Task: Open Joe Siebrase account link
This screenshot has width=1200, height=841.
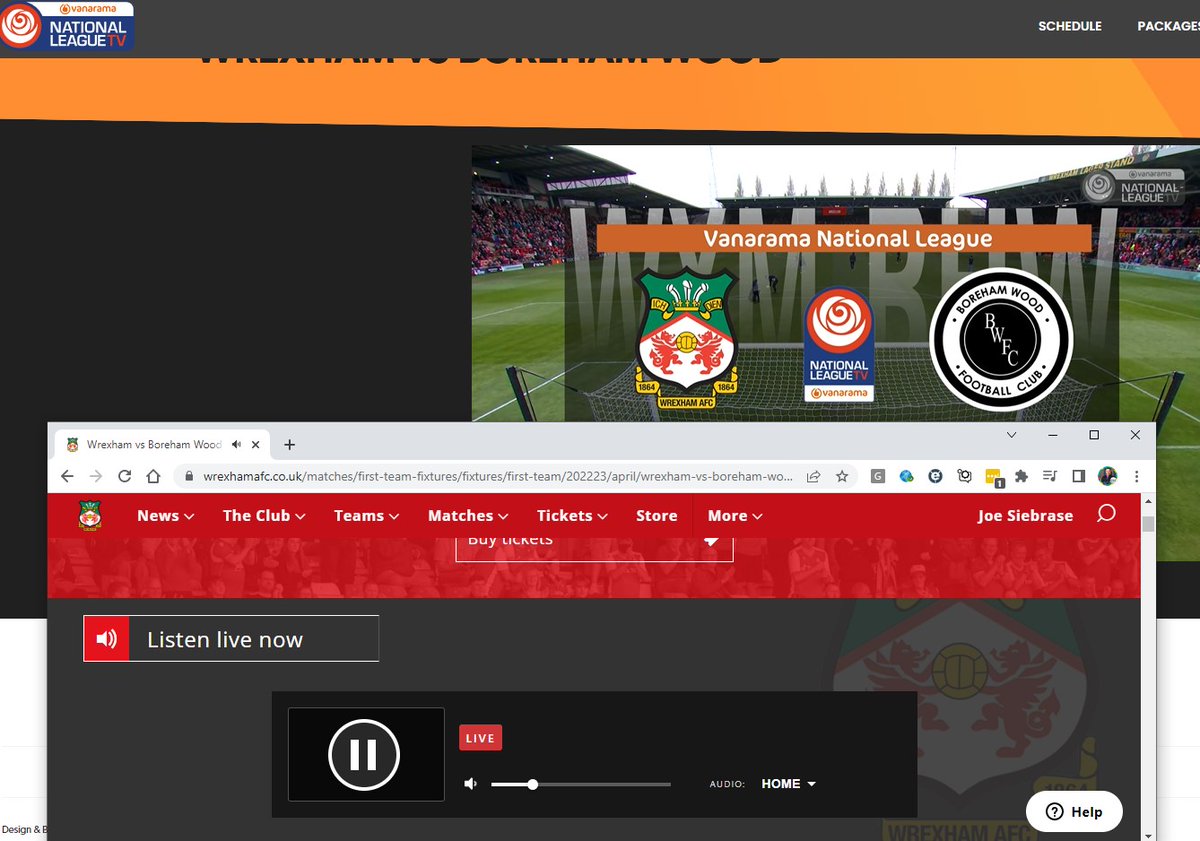Action: click(1025, 516)
